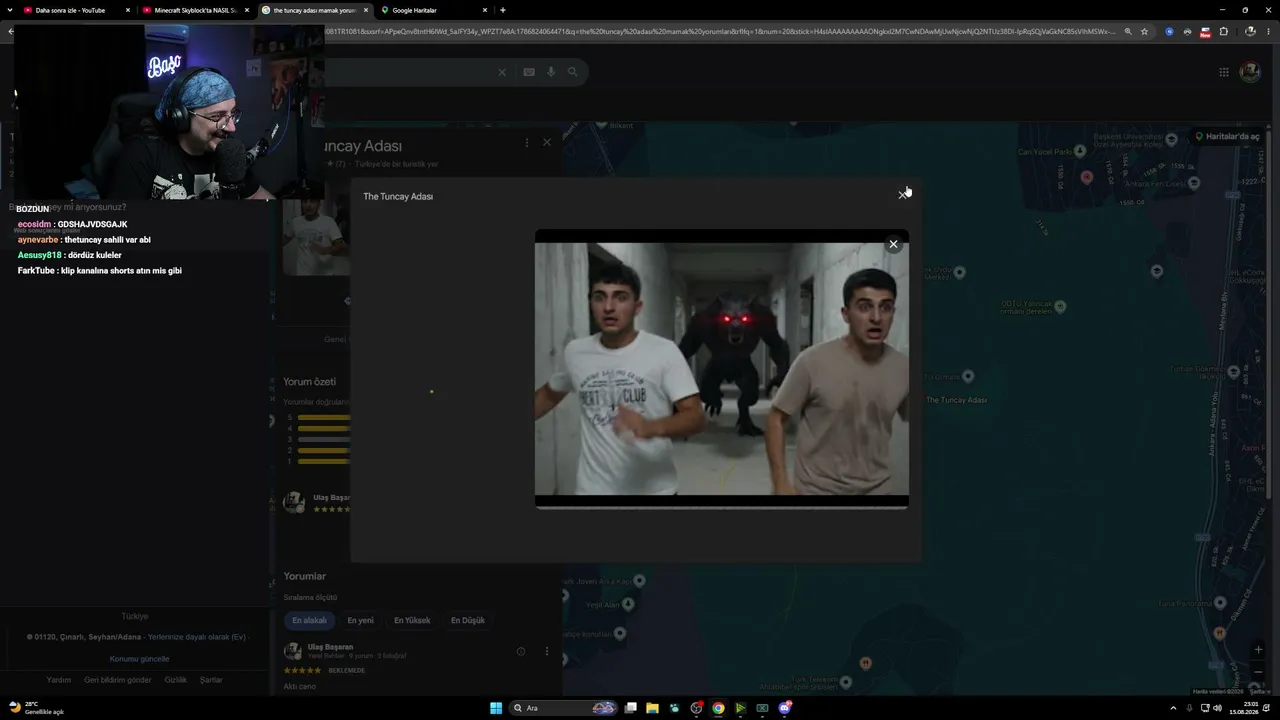Image resolution: width=1280 pixels, height=720 pixels.
Task: Click the Konumu güncelle link
Action: pyautogui.click(x=139, y=659)
